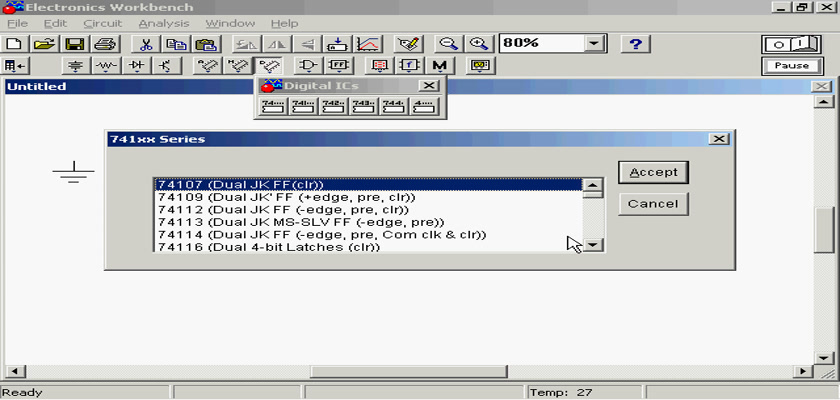Expand the 80% zoom dropdown
This screenshot has width=840, height=400.
(x=594, y=43)
